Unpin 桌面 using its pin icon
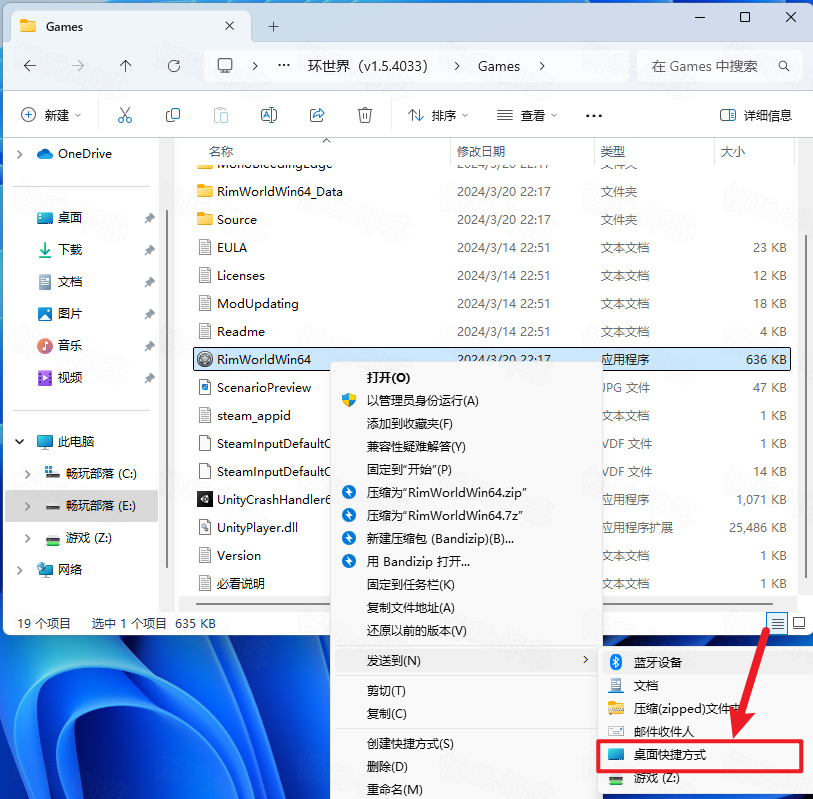The height and width of the screenshot is (799, 813). (149, 218)
